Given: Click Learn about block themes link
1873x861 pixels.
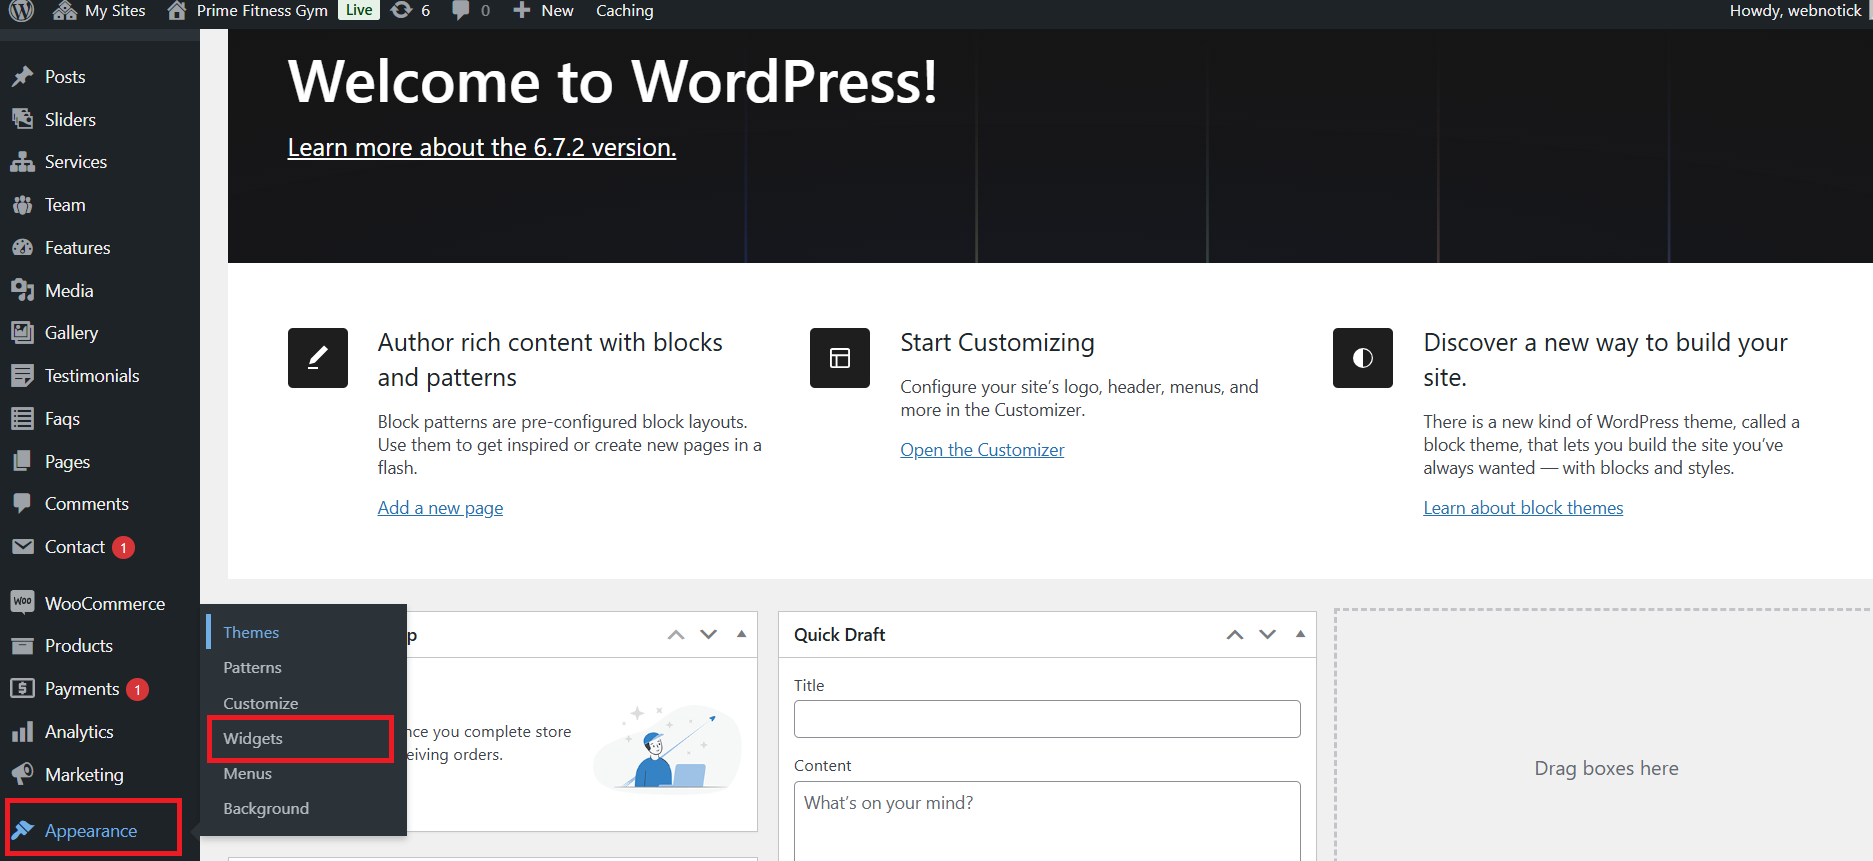Looking at the screenshot, I should click(1523, 508).
